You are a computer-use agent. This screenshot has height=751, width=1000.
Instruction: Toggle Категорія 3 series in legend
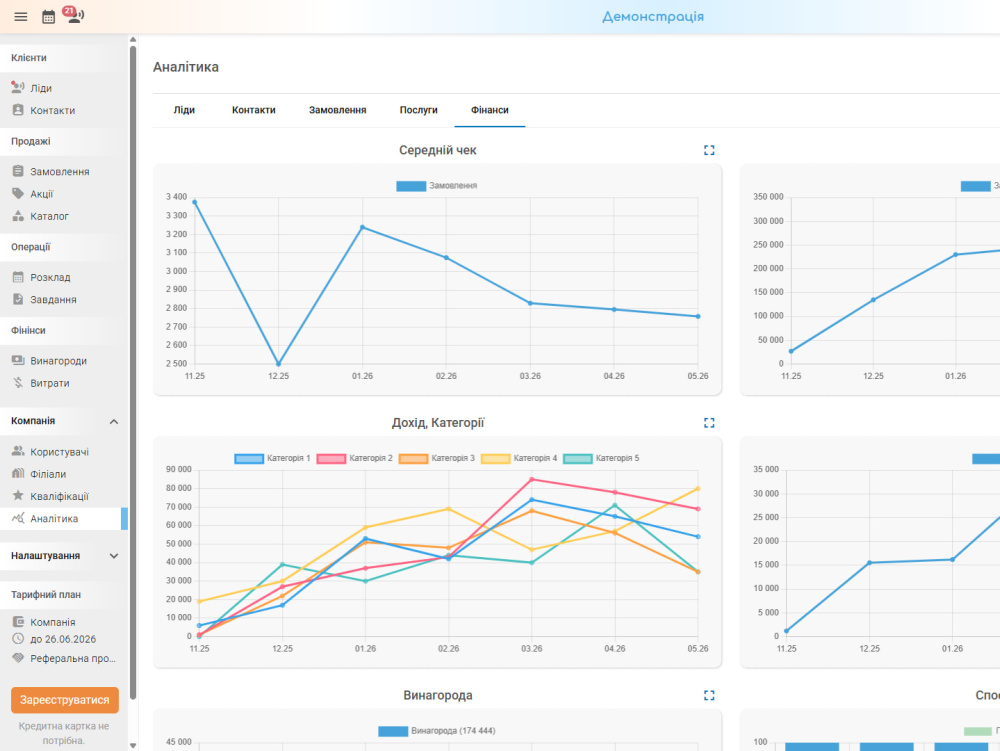pos(437,458)
